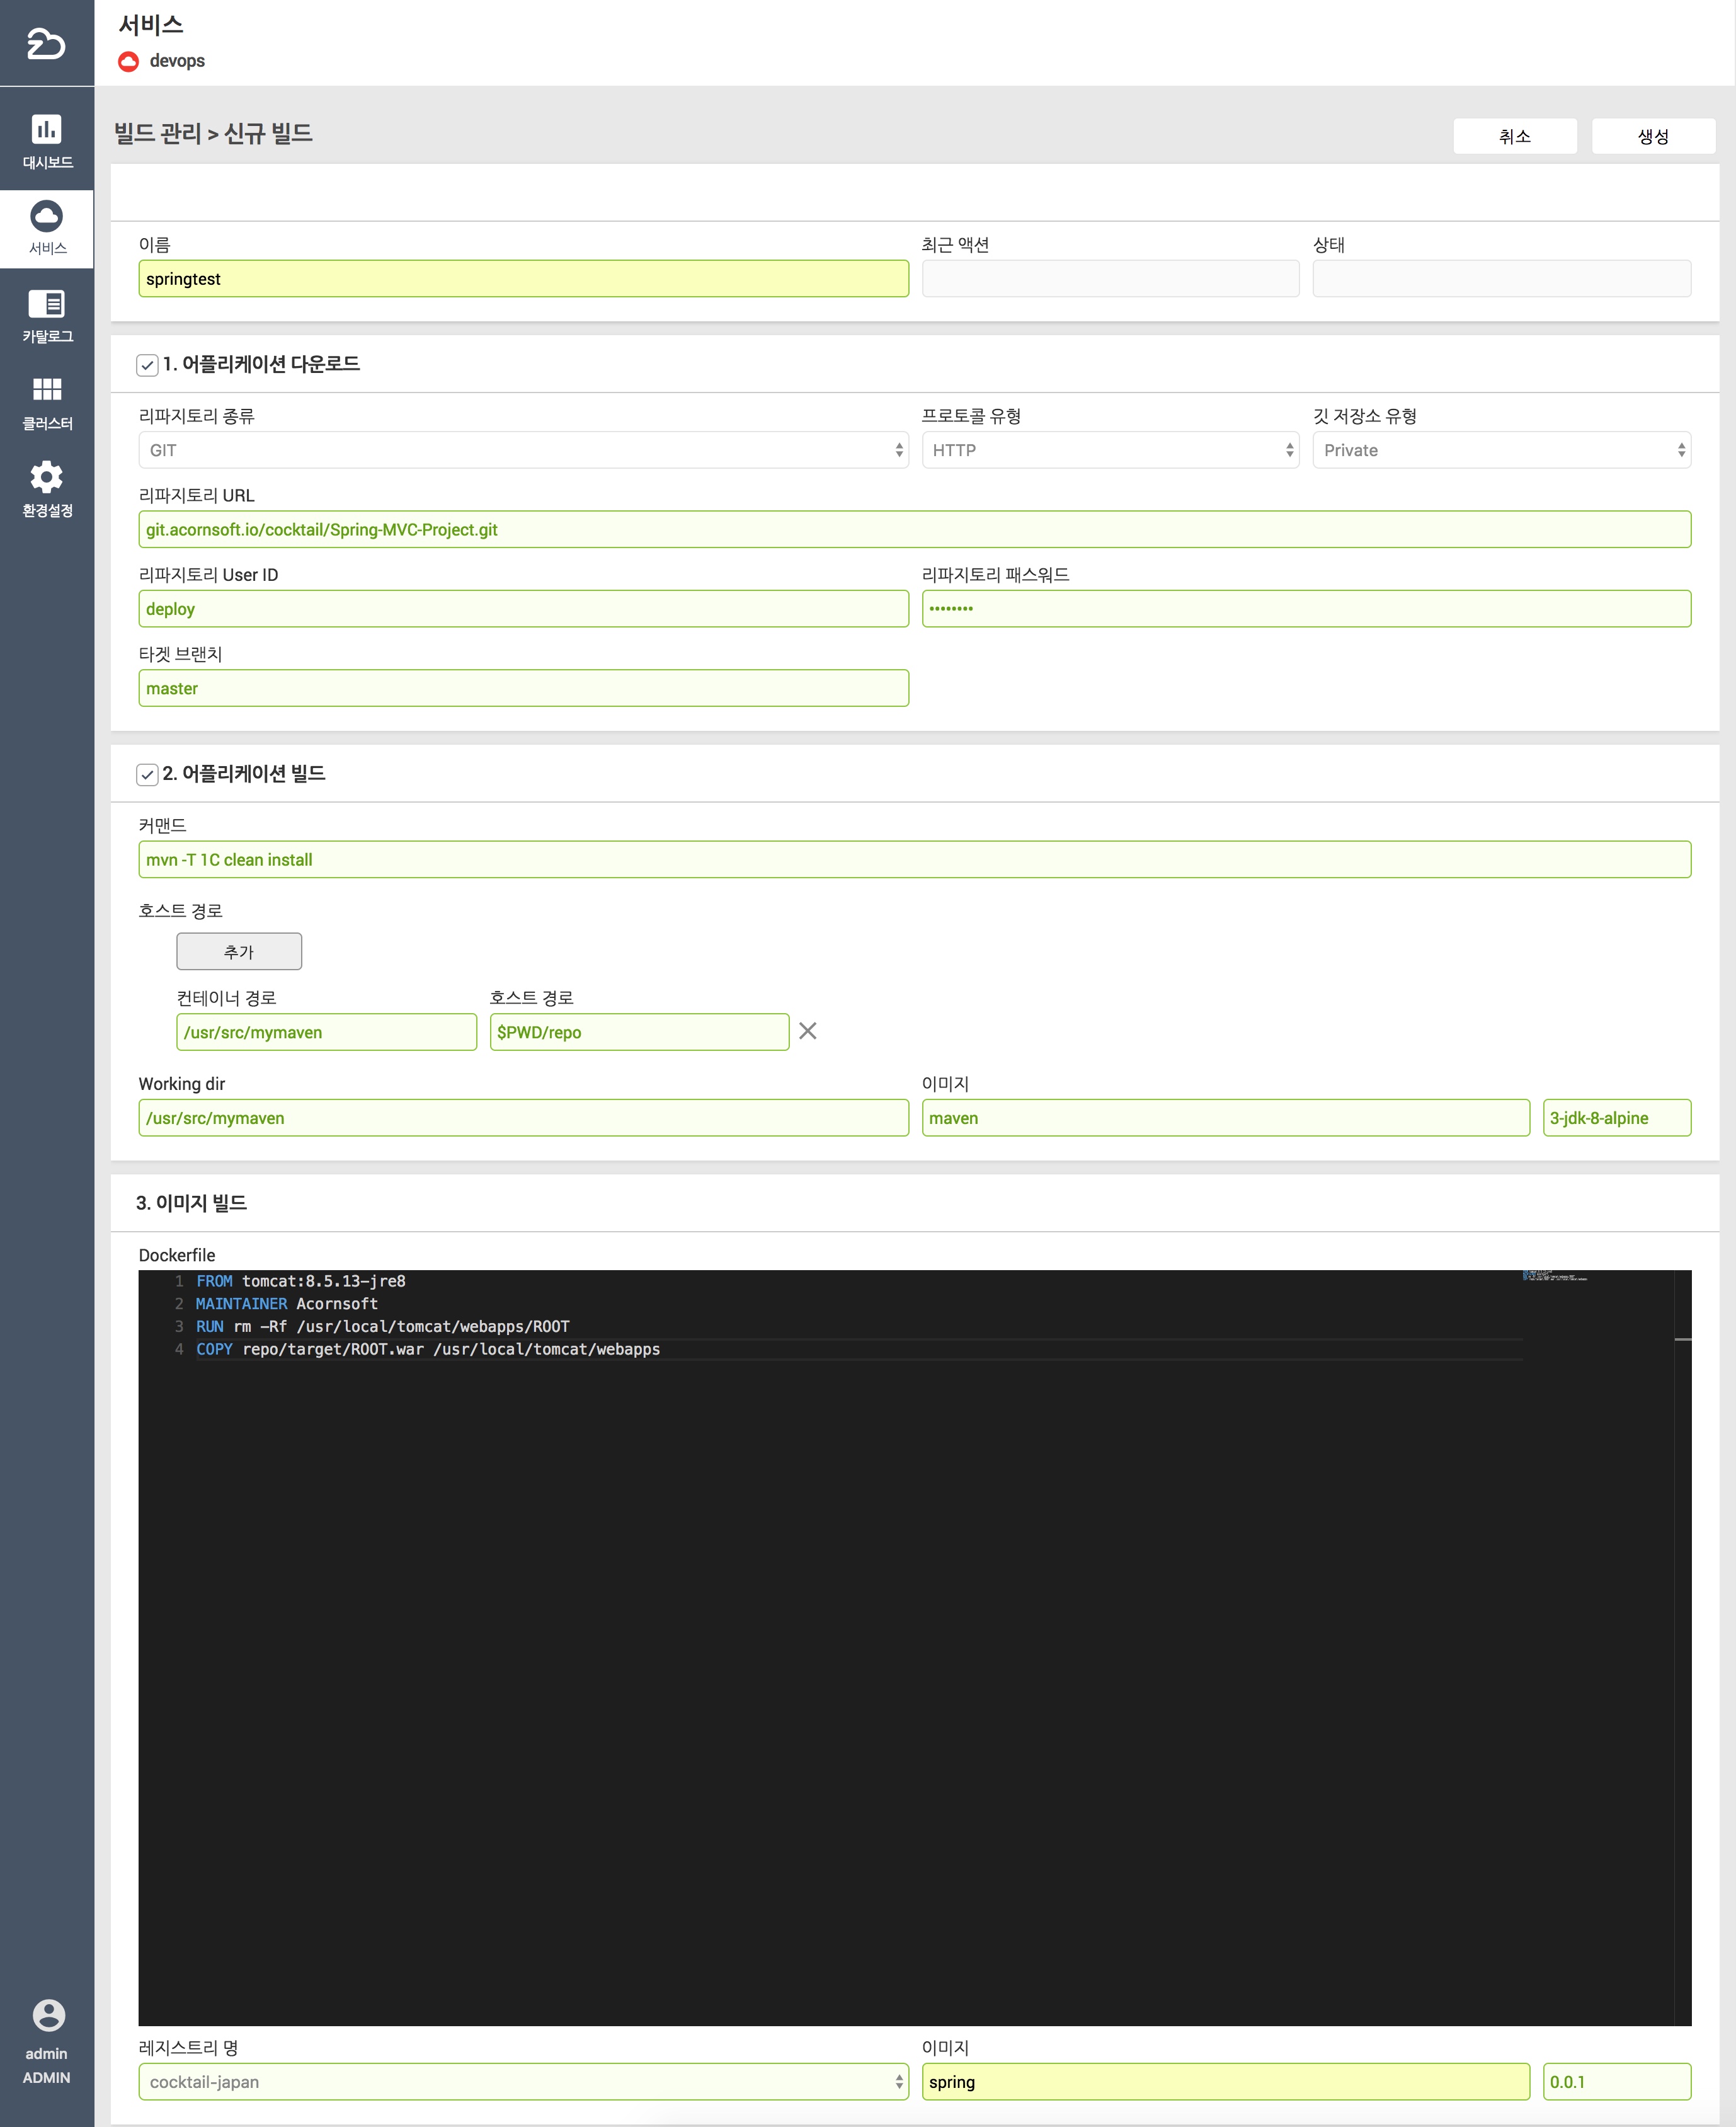Click the 추가 add host path button
Image resolution: width=1736 pixels, height=2127 pixels.
(239, 951)
